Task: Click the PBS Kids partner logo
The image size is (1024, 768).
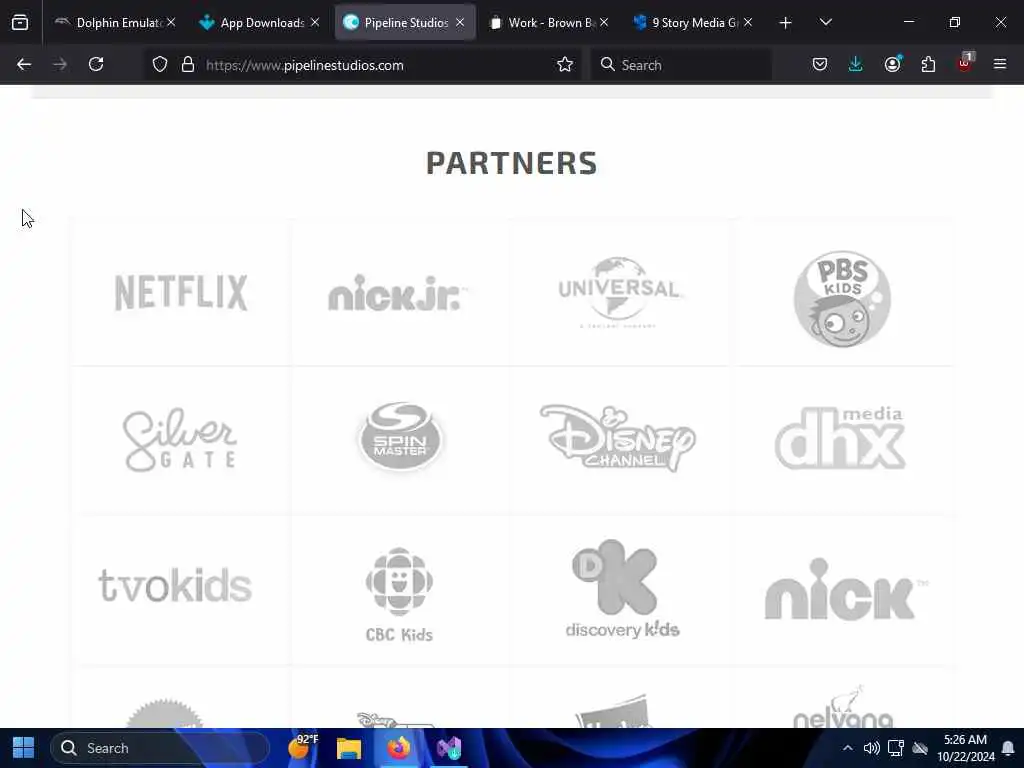Action: pyautogui.click(x=842, y=299)
